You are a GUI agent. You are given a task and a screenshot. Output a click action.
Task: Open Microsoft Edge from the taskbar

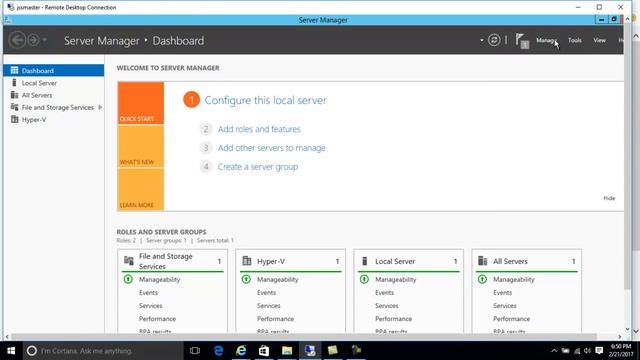[218, 351]
